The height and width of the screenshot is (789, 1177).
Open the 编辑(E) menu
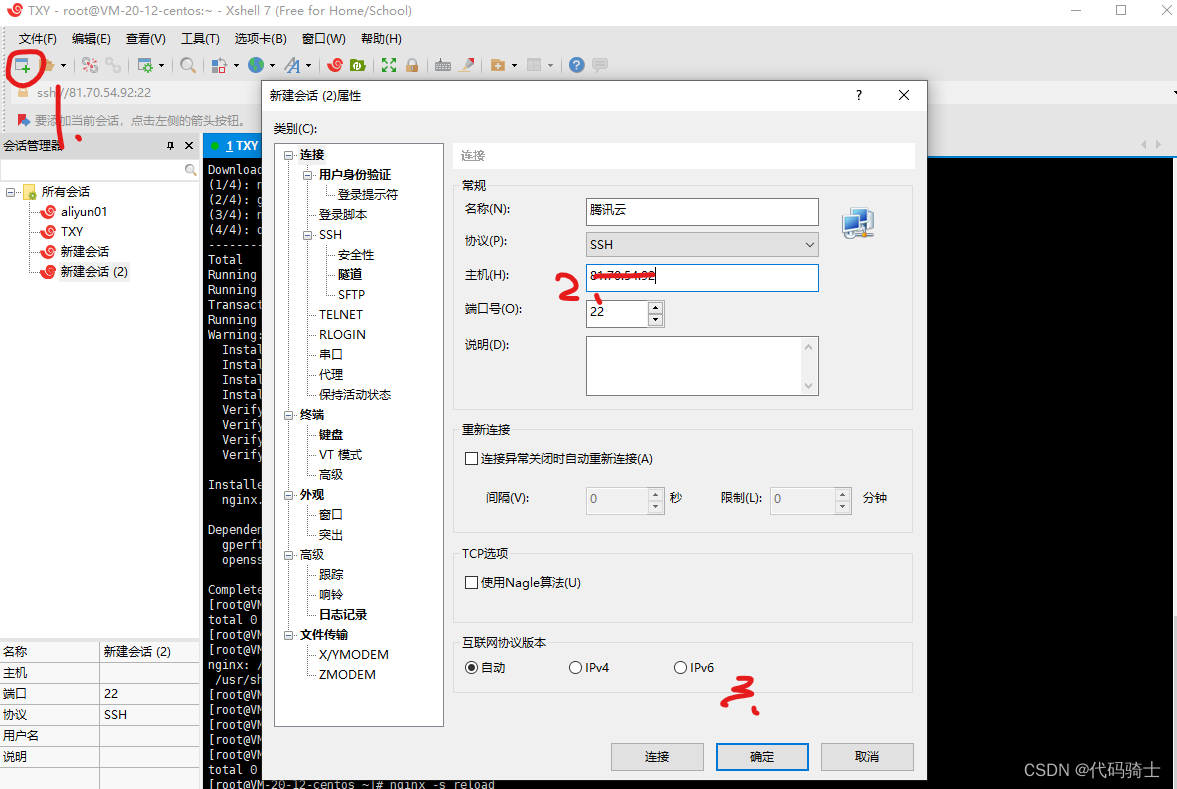click(92, 38)
